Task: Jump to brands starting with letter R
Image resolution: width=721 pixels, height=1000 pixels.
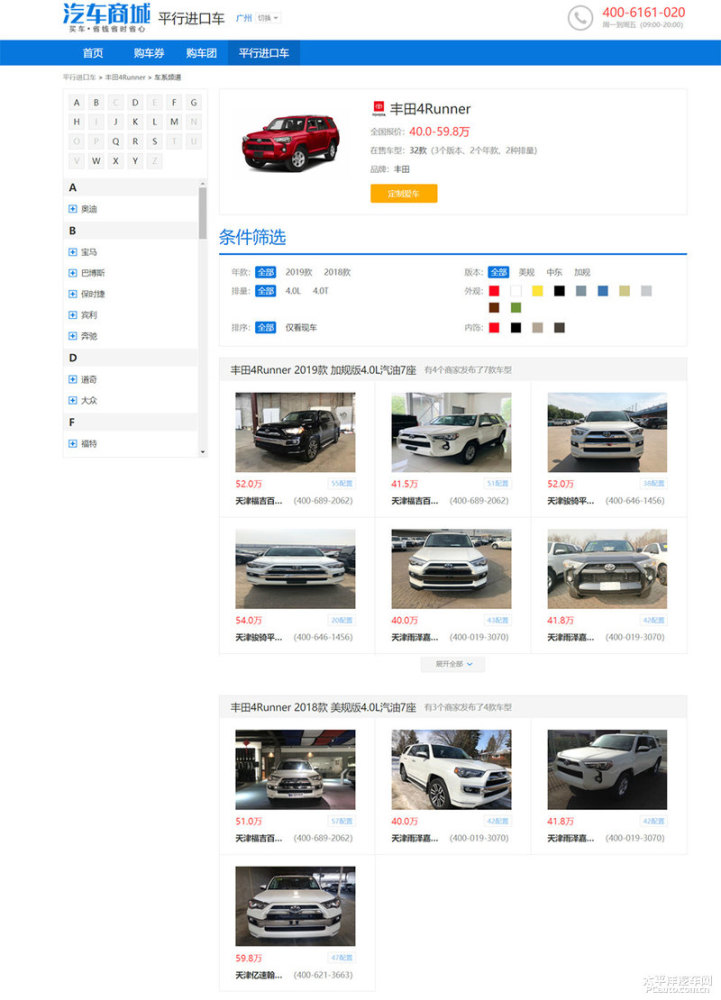Action: (135, 142)
